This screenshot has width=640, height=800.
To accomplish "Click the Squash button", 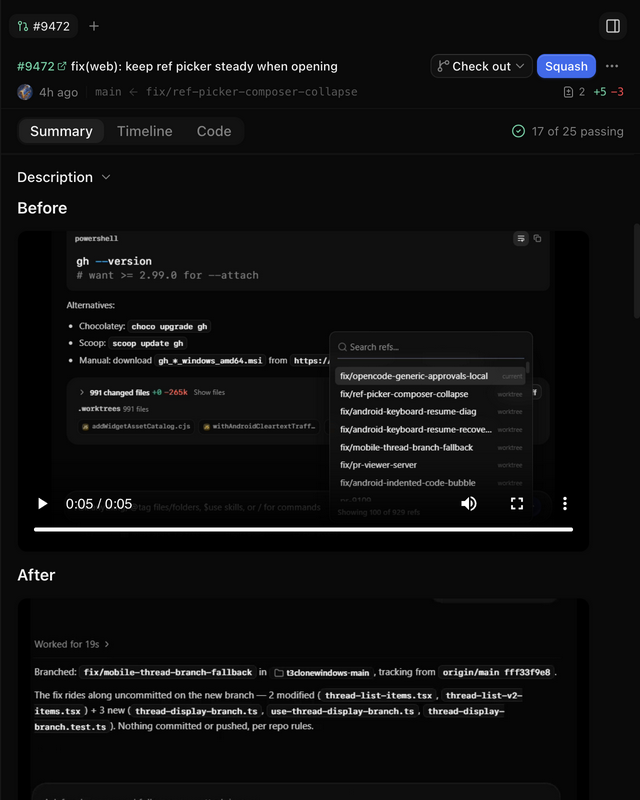I will coord(566,66).
